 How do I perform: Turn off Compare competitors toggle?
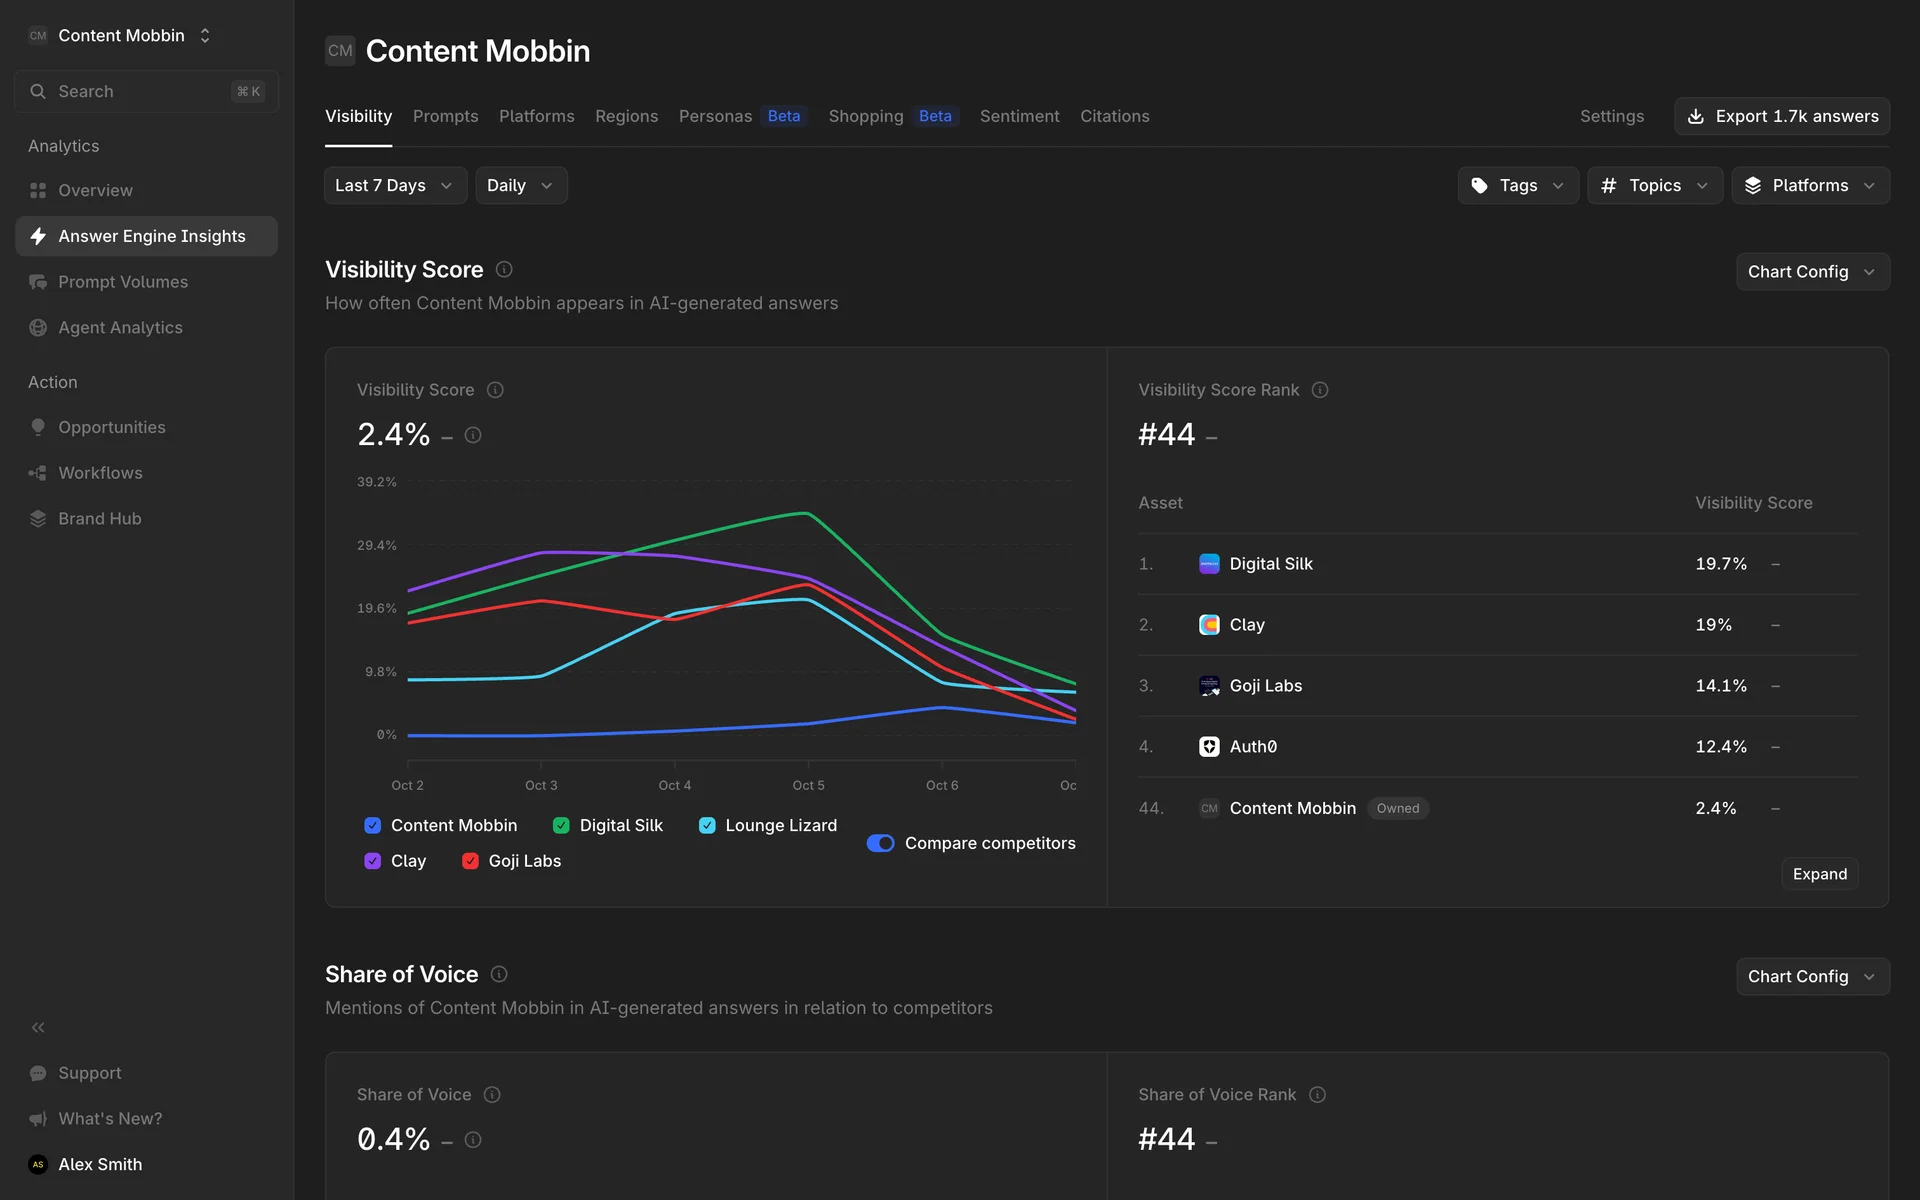(880, 843)
